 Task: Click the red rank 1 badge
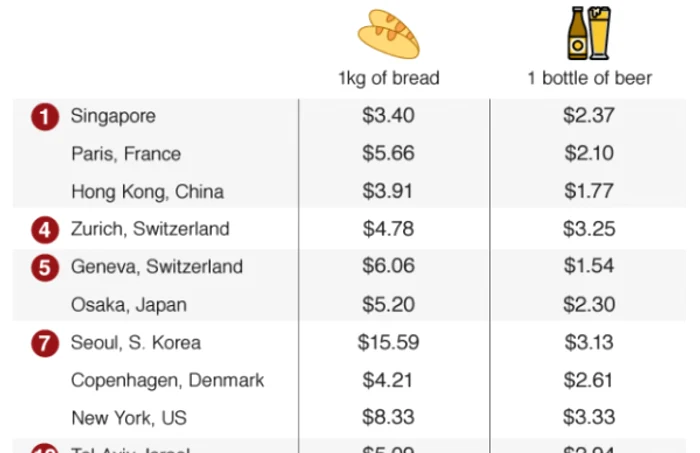[x=45, y=117]
